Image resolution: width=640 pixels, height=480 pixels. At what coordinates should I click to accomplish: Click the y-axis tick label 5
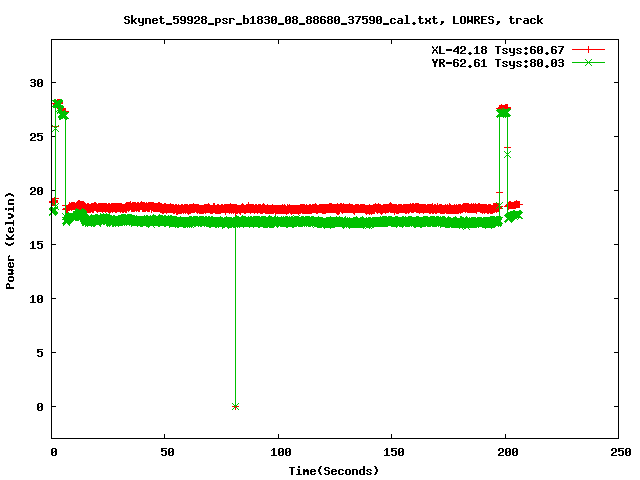click(40, 353)
